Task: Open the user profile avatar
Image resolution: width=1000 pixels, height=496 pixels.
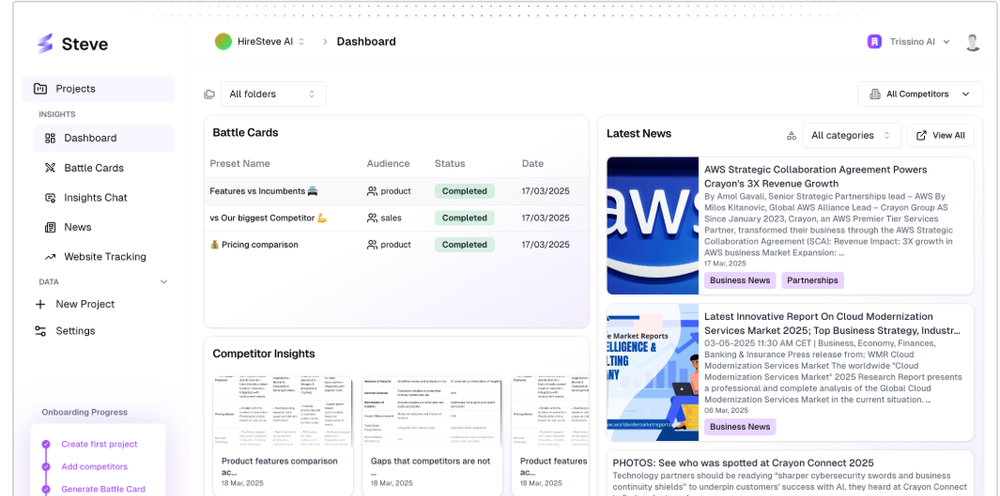Action: tap(973, 42)
